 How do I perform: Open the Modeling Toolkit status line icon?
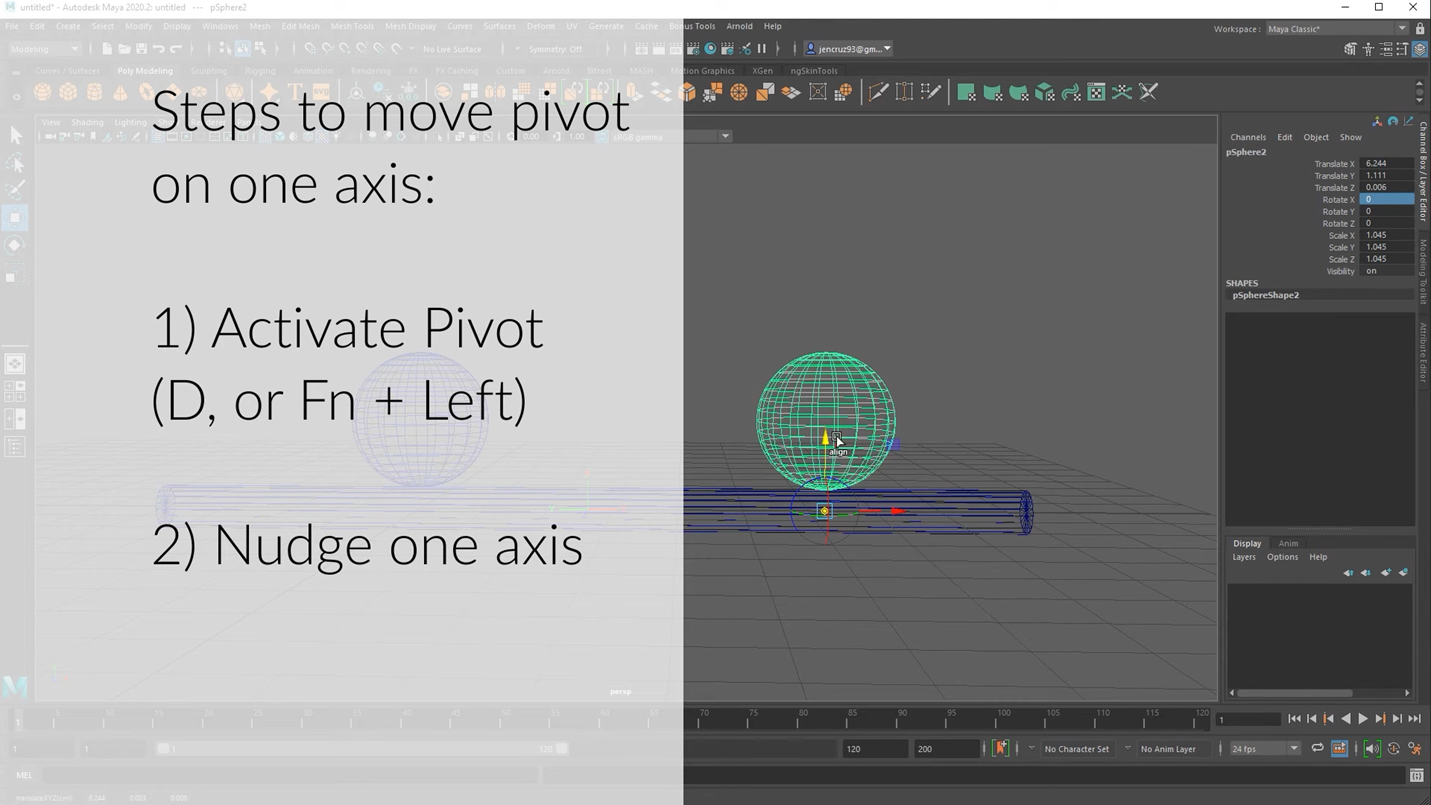coord(1350,49)
